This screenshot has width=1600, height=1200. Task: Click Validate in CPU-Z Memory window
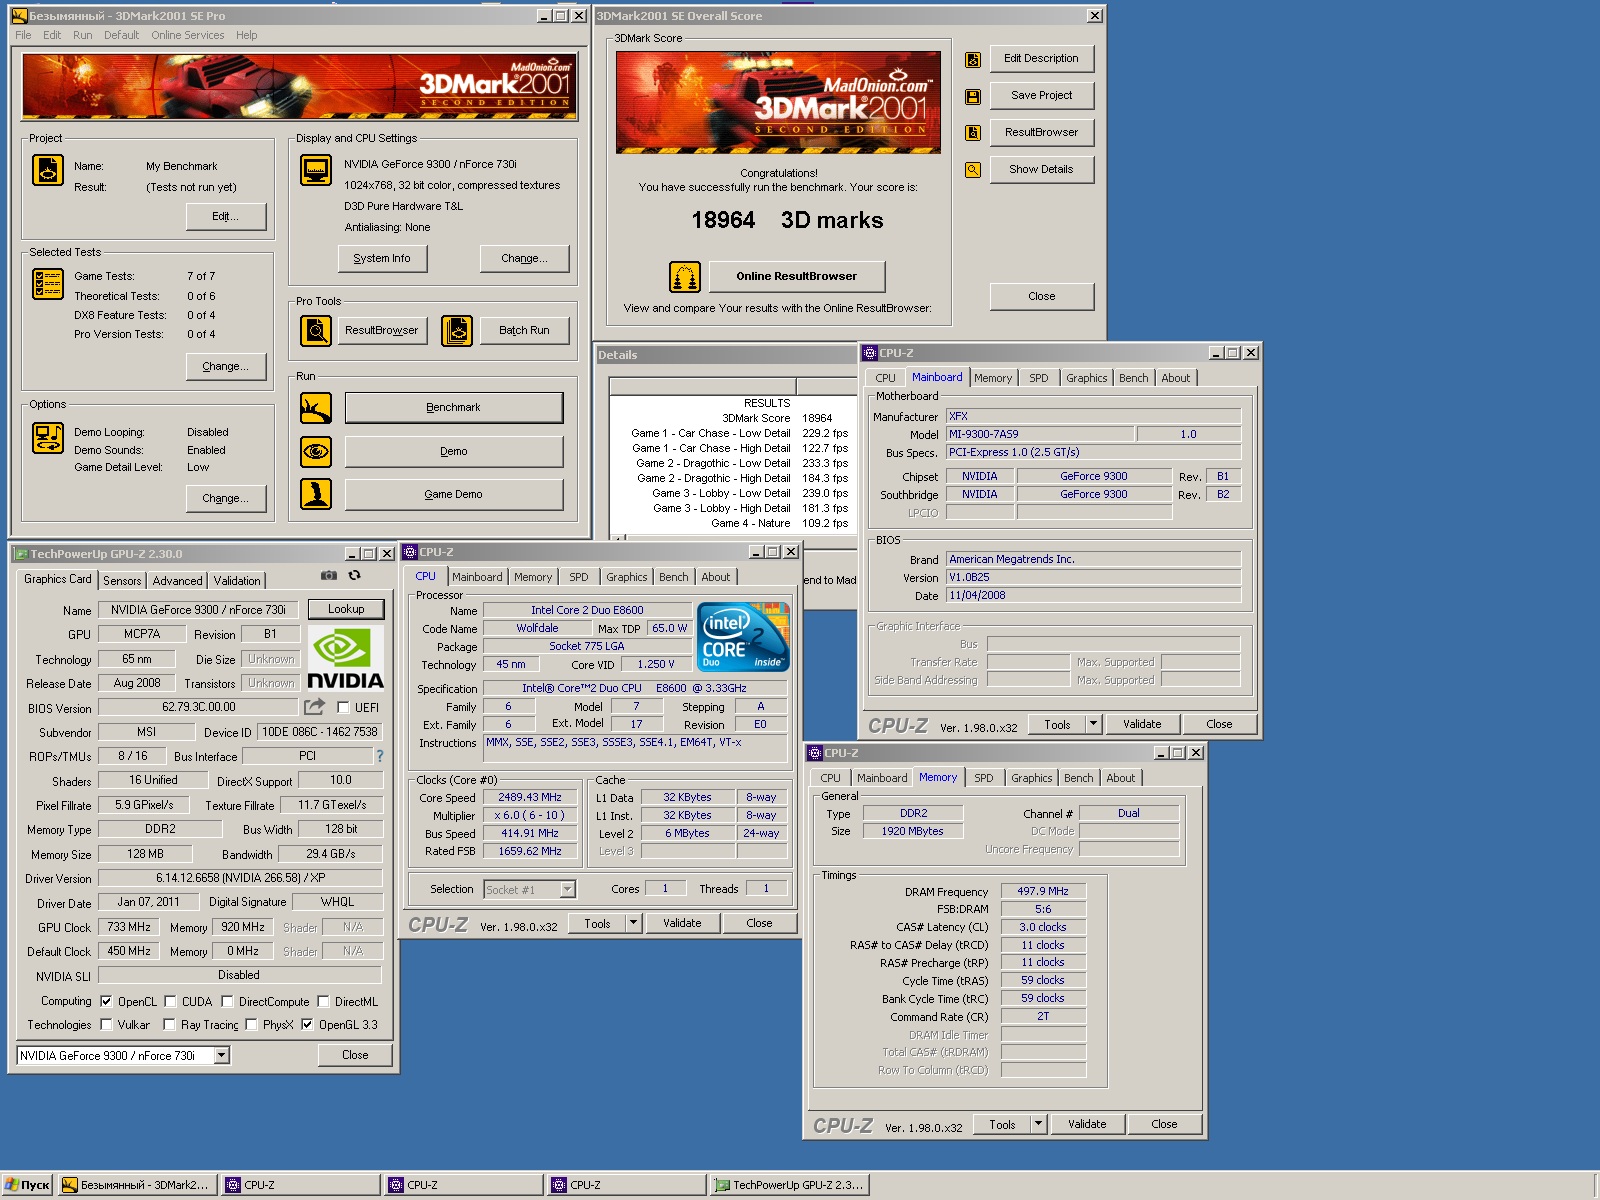(x=1087, y=1124)
